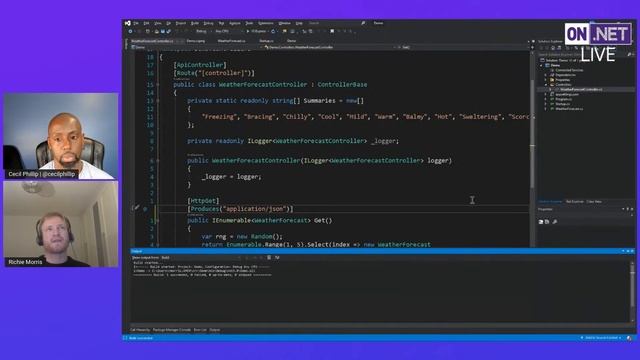Clear all output with the clear icon
Screen dimensions: 640x360
click(269, 258)
